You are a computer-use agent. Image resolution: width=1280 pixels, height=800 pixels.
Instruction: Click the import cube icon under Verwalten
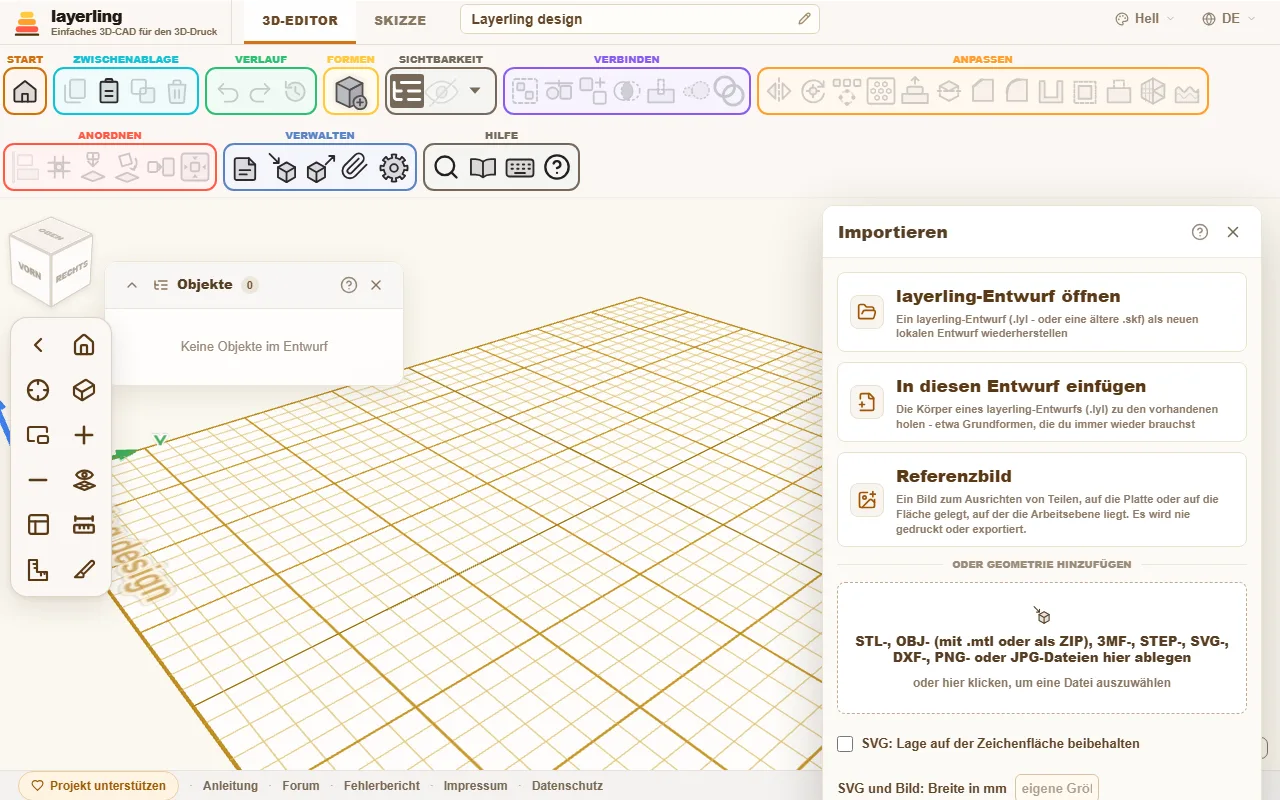(x=283, y=167)
